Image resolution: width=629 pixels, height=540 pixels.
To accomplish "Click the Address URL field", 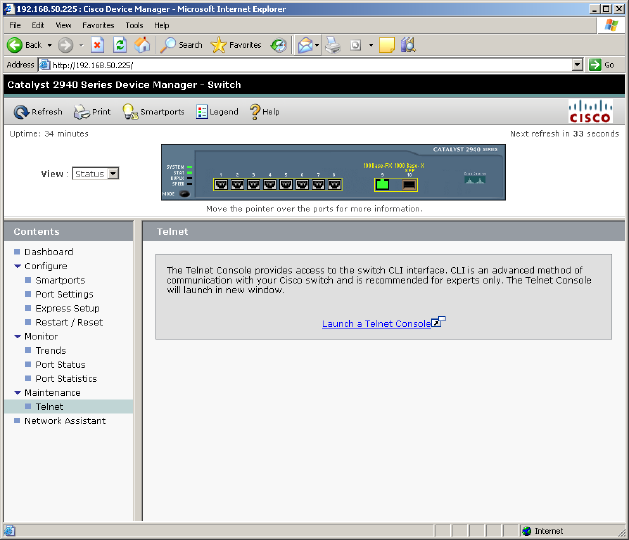I will tap(305, 65).
